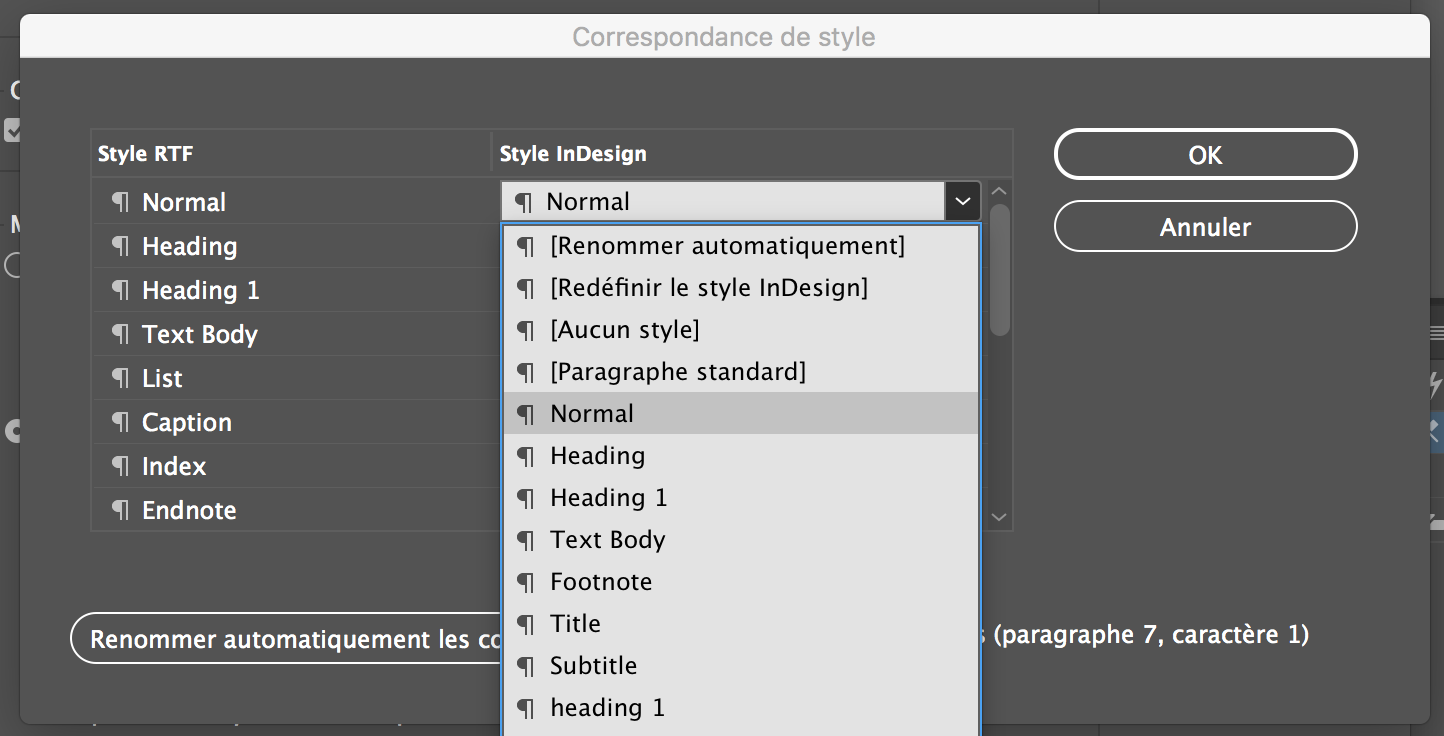Select Title in the dropdown list
The width and height of the screenshot is (1444, 736).
740,624
